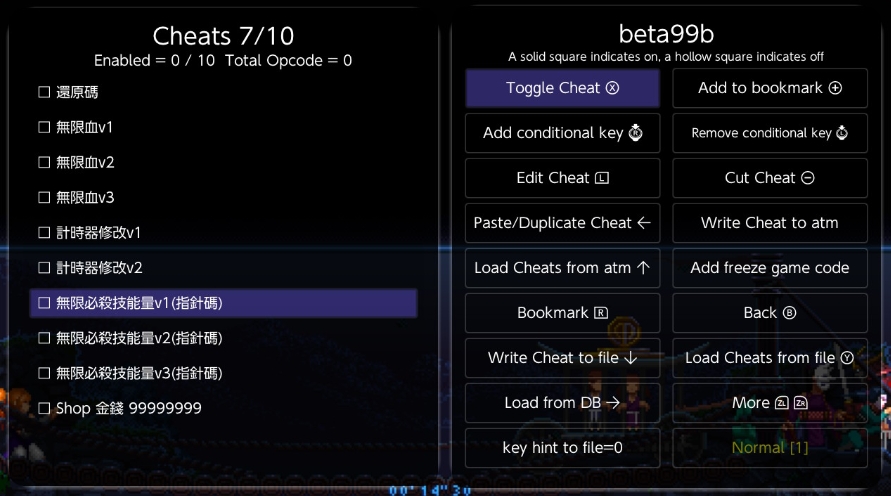Toggle Shop 金錢 99999999 checkbox
The height and width of the screenshot is (496, 891).
coord(44,408)
